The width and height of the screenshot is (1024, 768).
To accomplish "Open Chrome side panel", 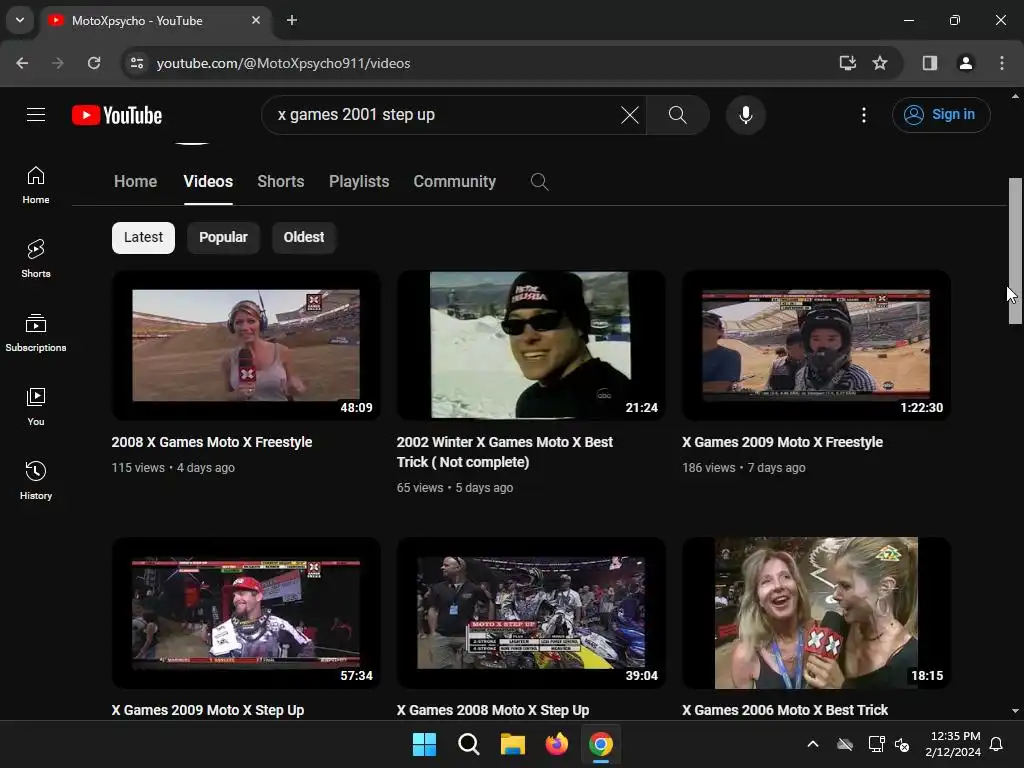I will coord(930,63).
